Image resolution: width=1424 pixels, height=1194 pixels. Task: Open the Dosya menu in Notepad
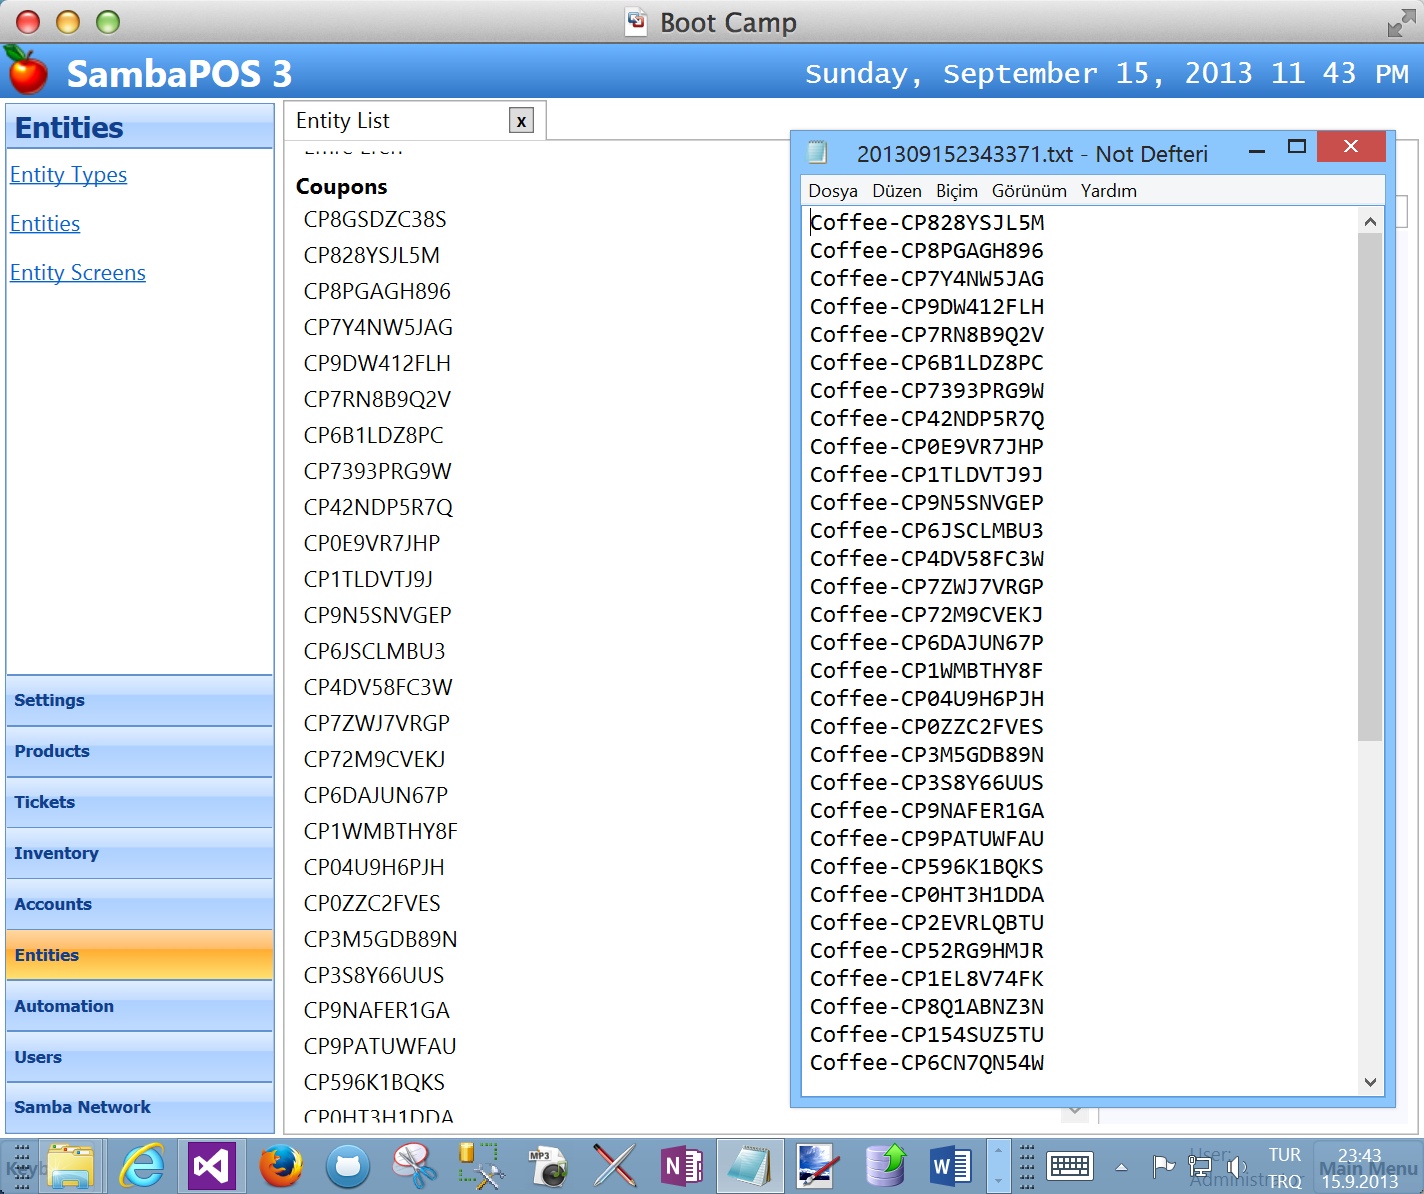point(832,191)
